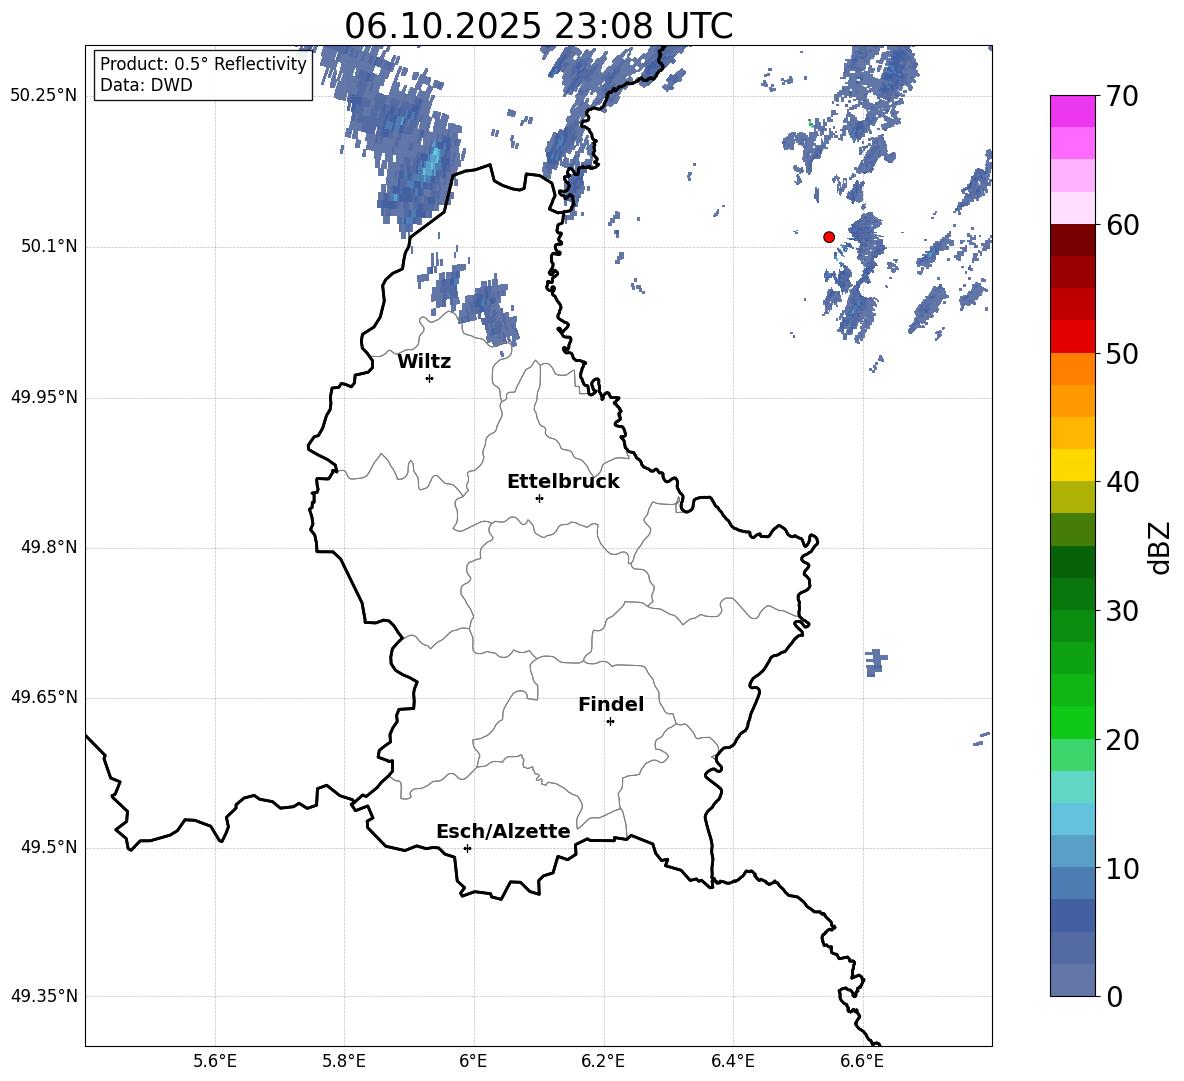Click the Product: 0.5° Reflectivity text
Viewport: 1184px width, 1081px height.
(x=203, y=64)
